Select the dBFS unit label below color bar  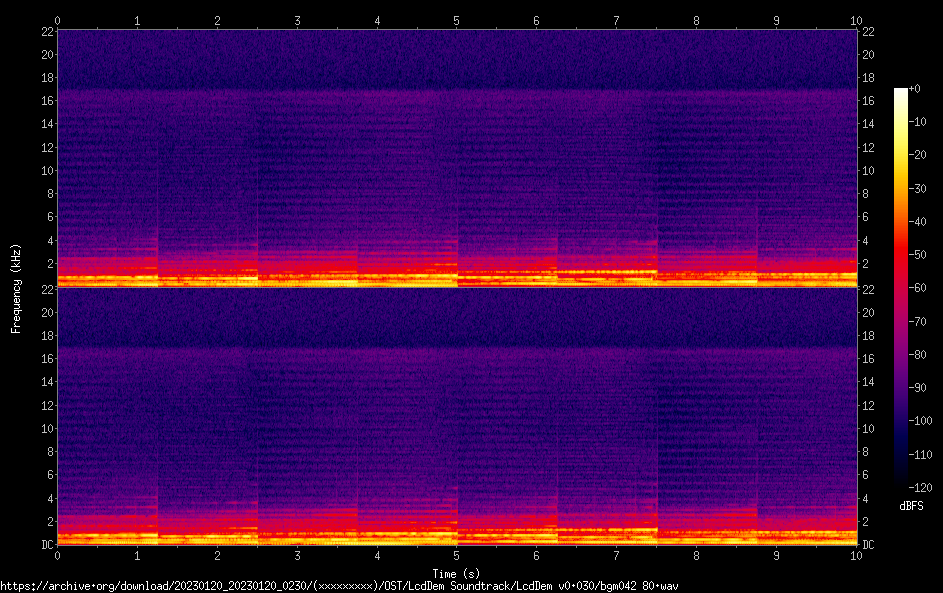(911, 506)
